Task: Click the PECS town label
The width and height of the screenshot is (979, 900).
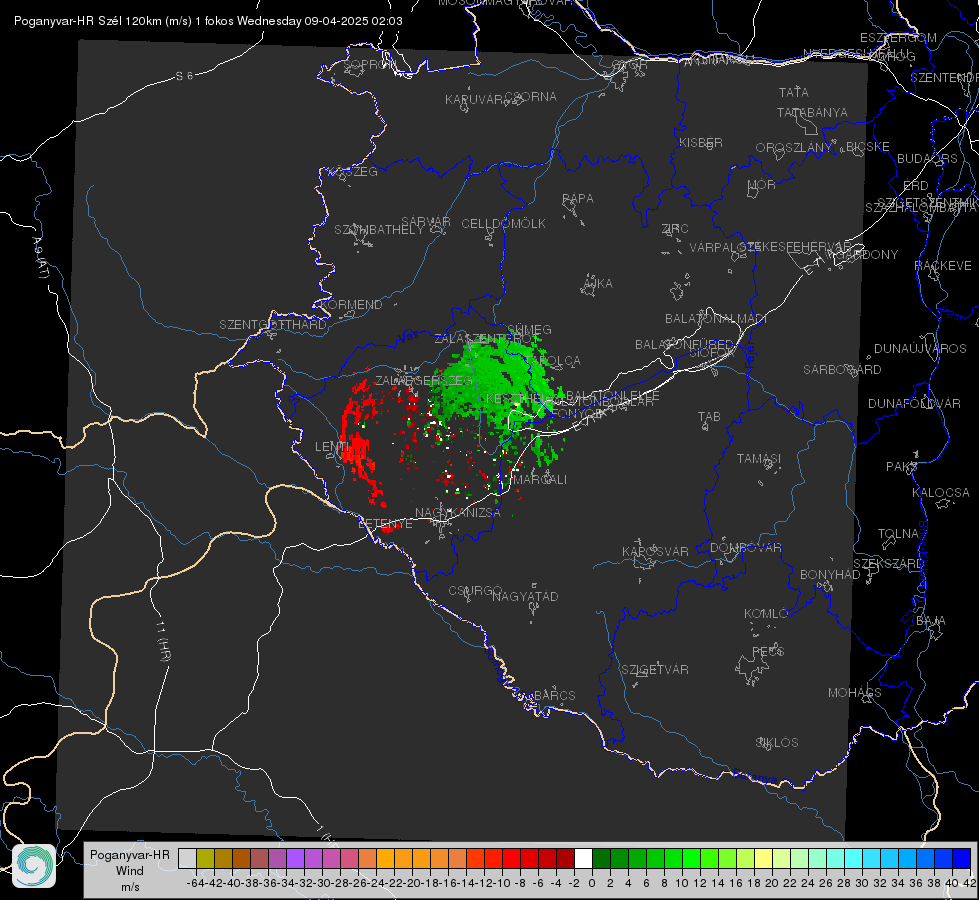Action: pyautogui.click(x=768, y=651)
